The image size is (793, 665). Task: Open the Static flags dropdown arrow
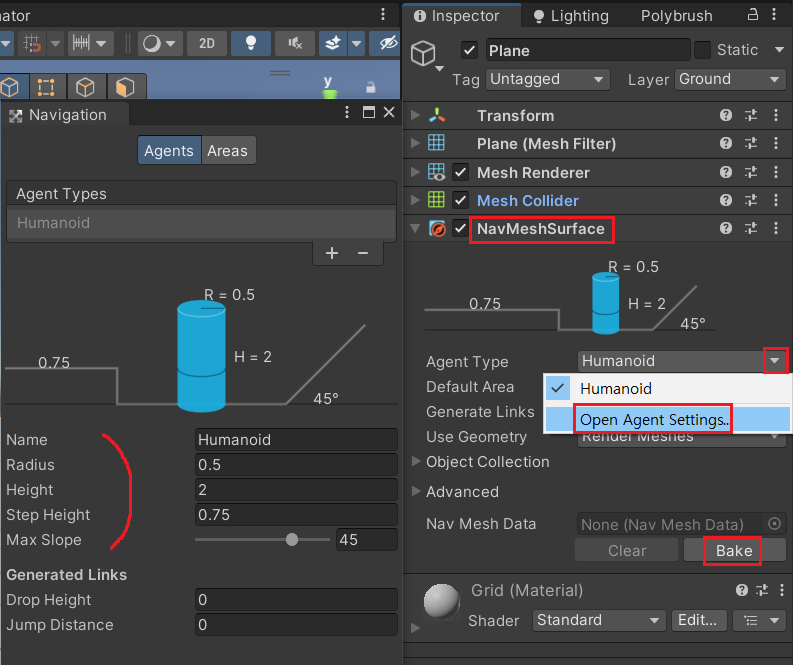(779, 50)
